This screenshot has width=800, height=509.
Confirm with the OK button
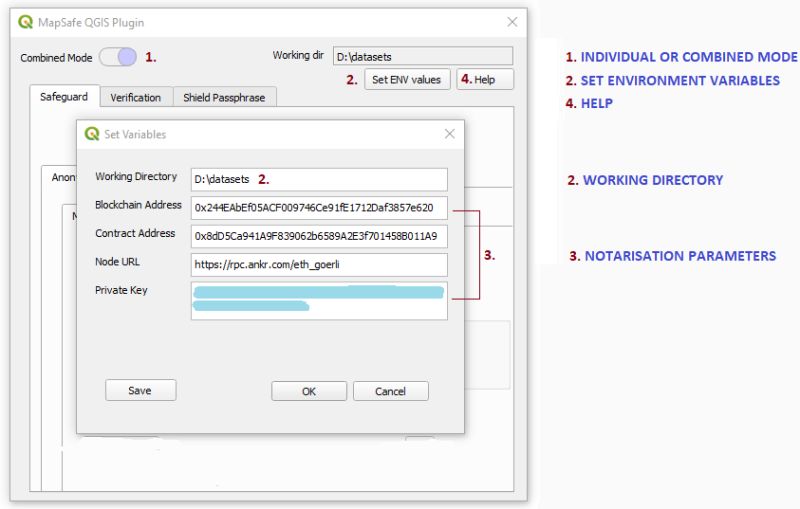pyautogui.click(x=309, y=391)
